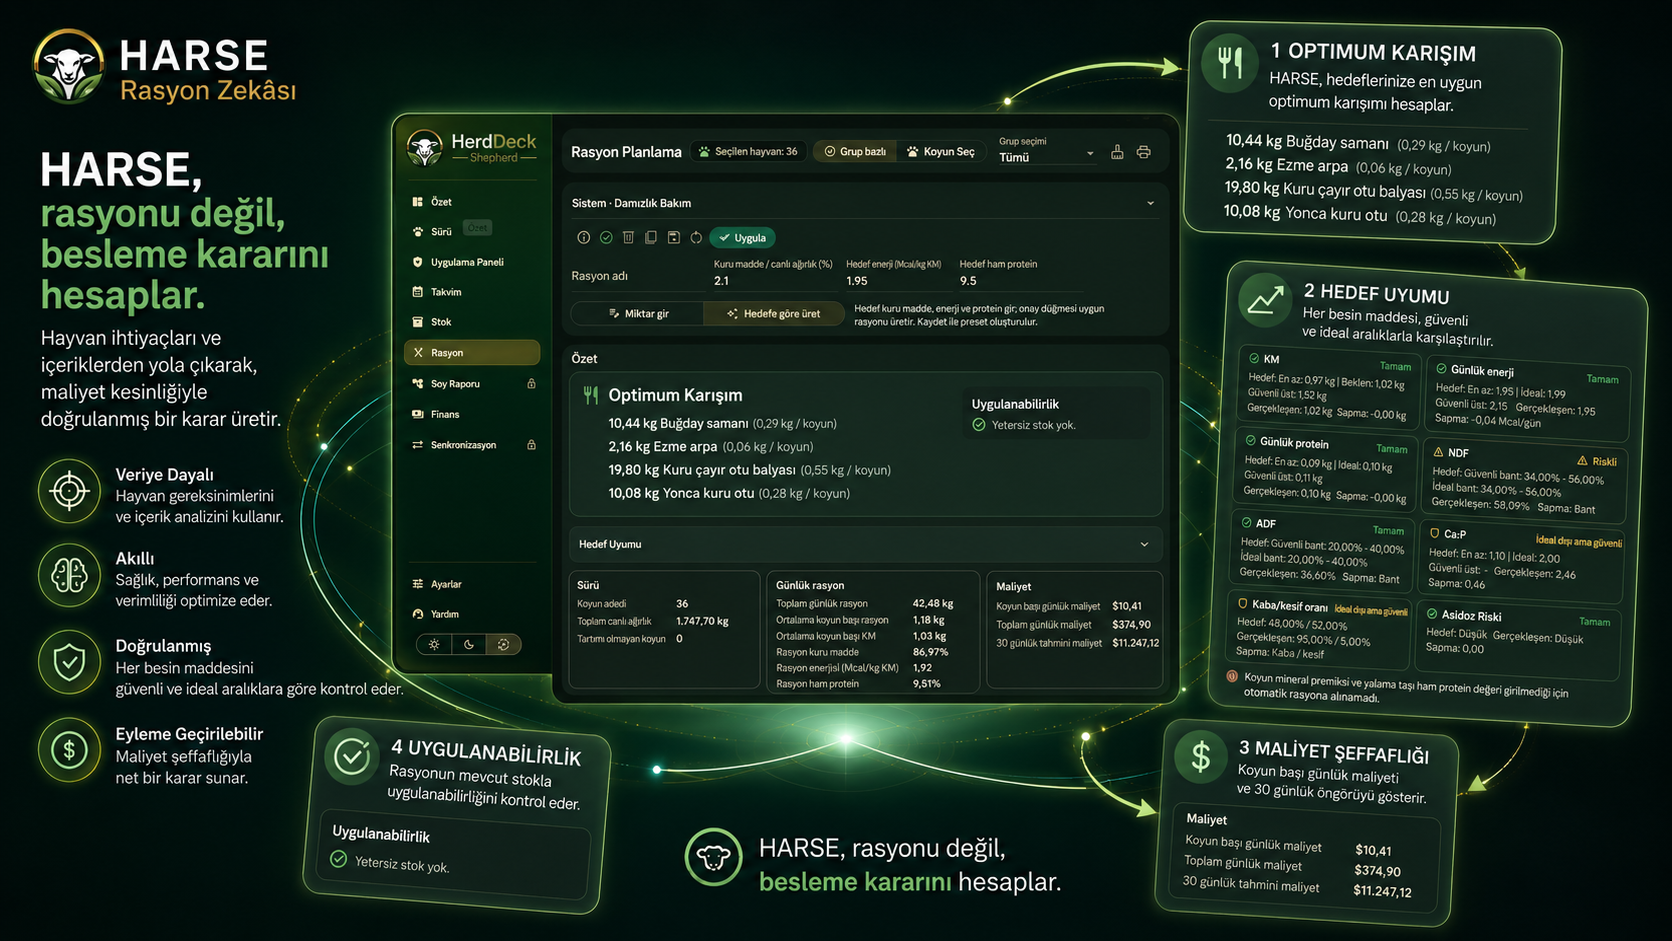The image size is (1672, 941).
Task: Select the Hedefe göre üret mode
Action: (773, 314)
